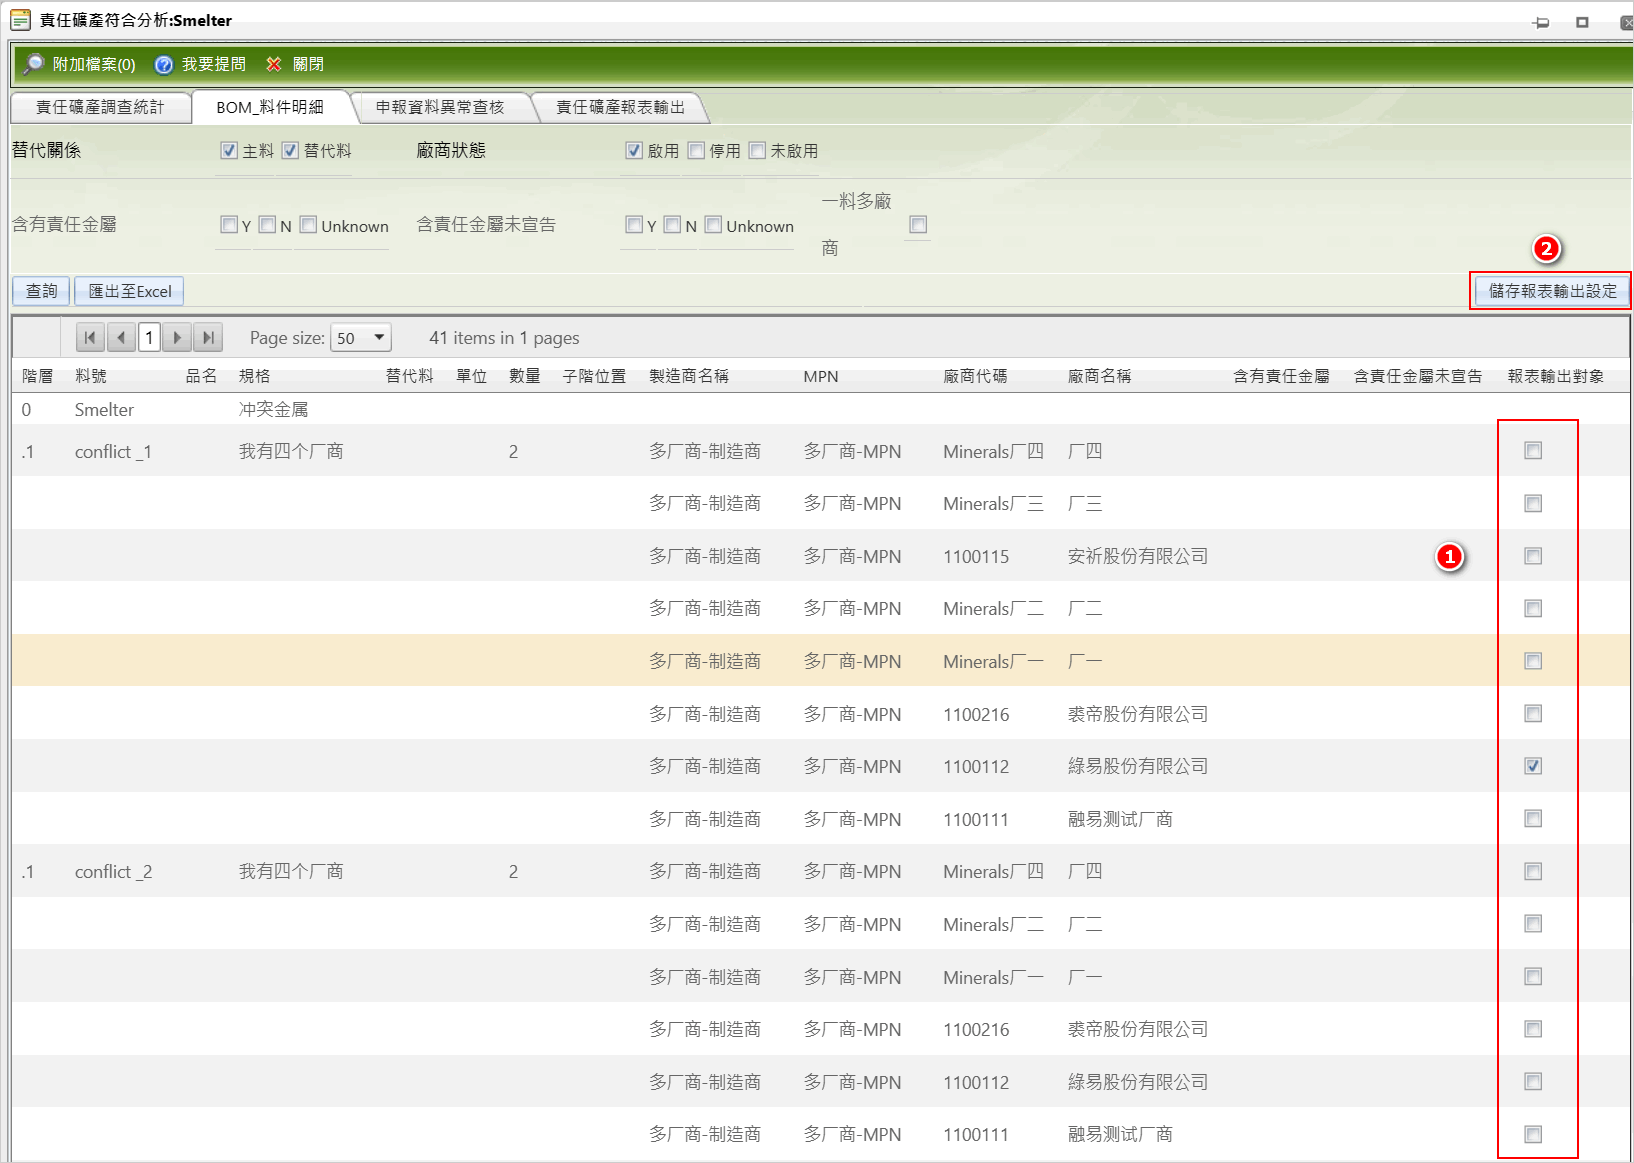This screenshot has width=1634, height=1163.
Task: Click 裘帝股份有限公司 in conflict_2 group
Action: point(1138,1029)
